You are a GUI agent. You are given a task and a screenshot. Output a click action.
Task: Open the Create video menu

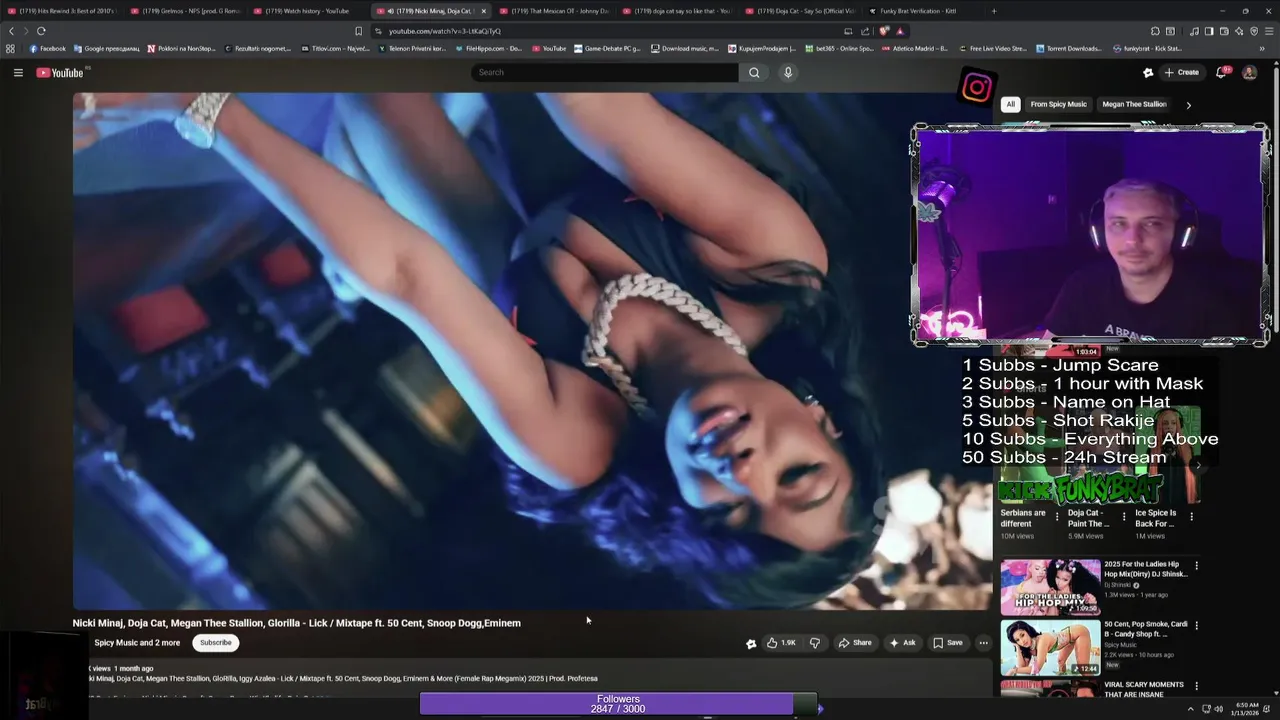click(1181, 72)
